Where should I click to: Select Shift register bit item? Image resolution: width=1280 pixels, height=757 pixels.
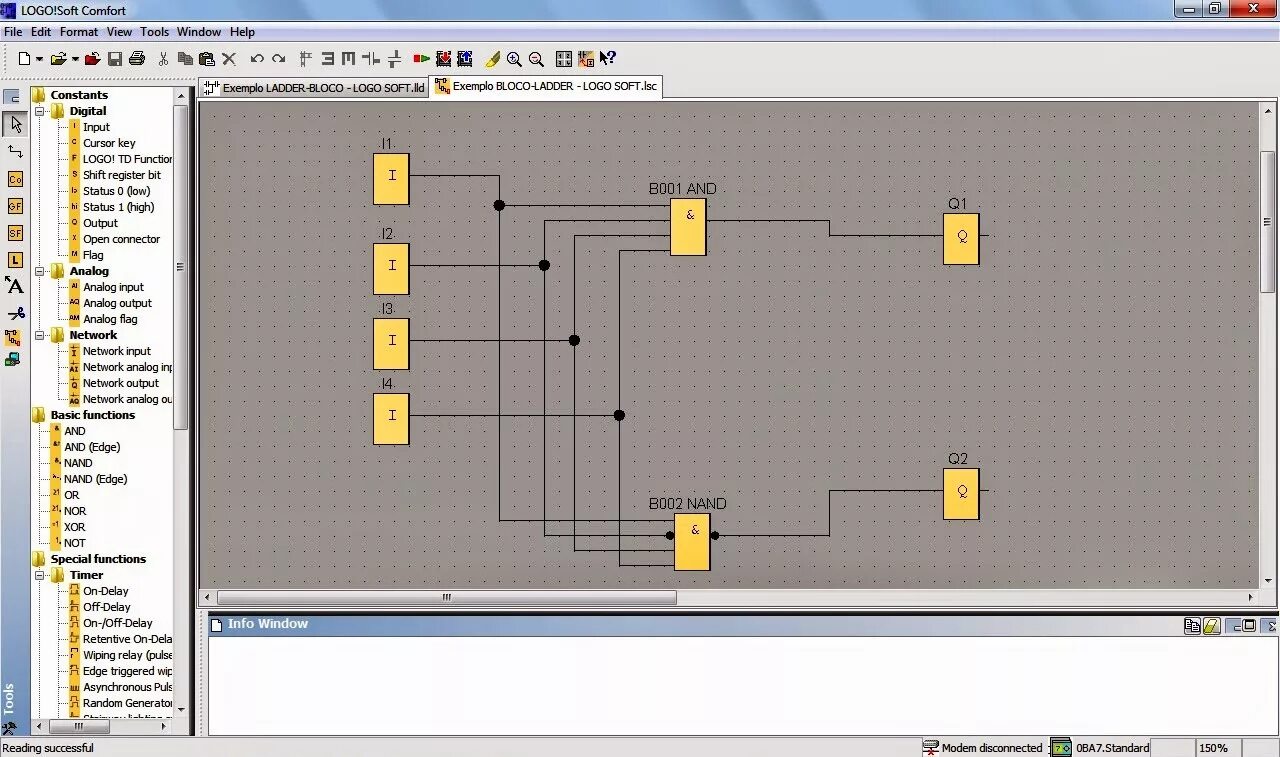click(x=121, y=175)
